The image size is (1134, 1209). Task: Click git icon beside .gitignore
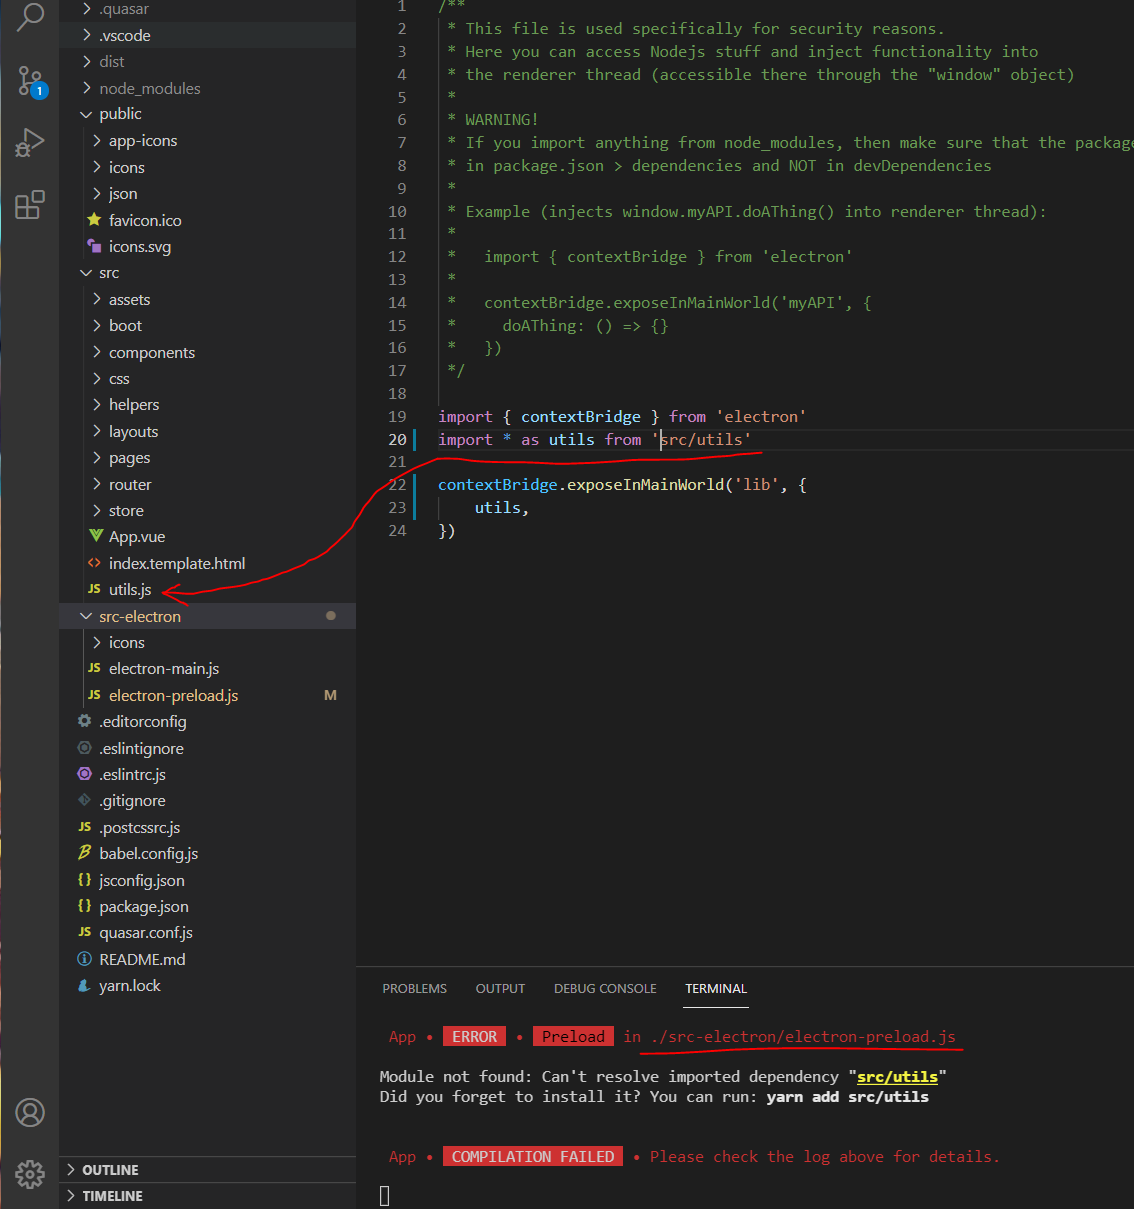(85, 800)
